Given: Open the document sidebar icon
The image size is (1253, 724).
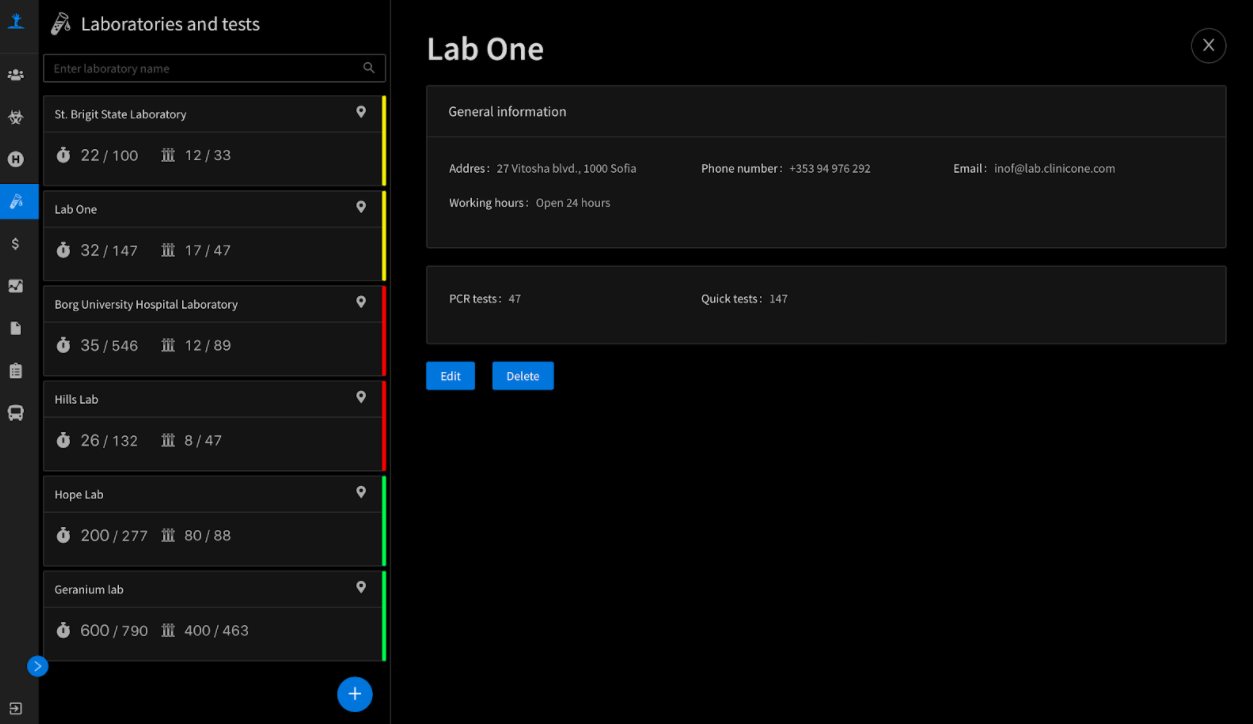Looking at the screenshot, I should coord(16,328).
